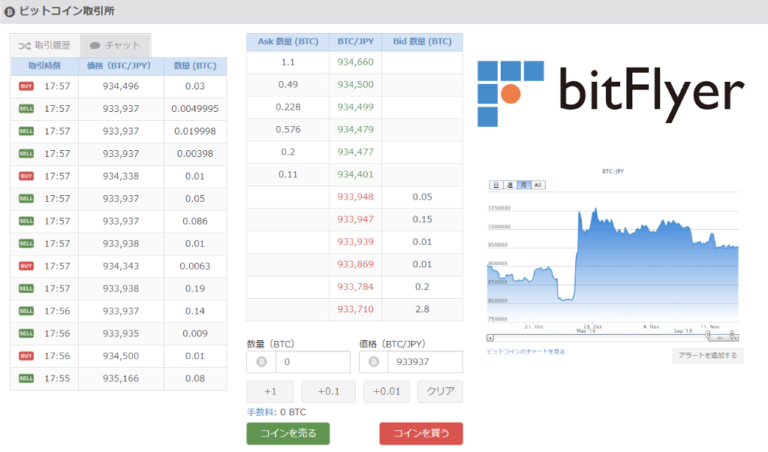Click the bid price 933,947
The height and width of the screenshot is (452, 768).
[x=355, y=219]
